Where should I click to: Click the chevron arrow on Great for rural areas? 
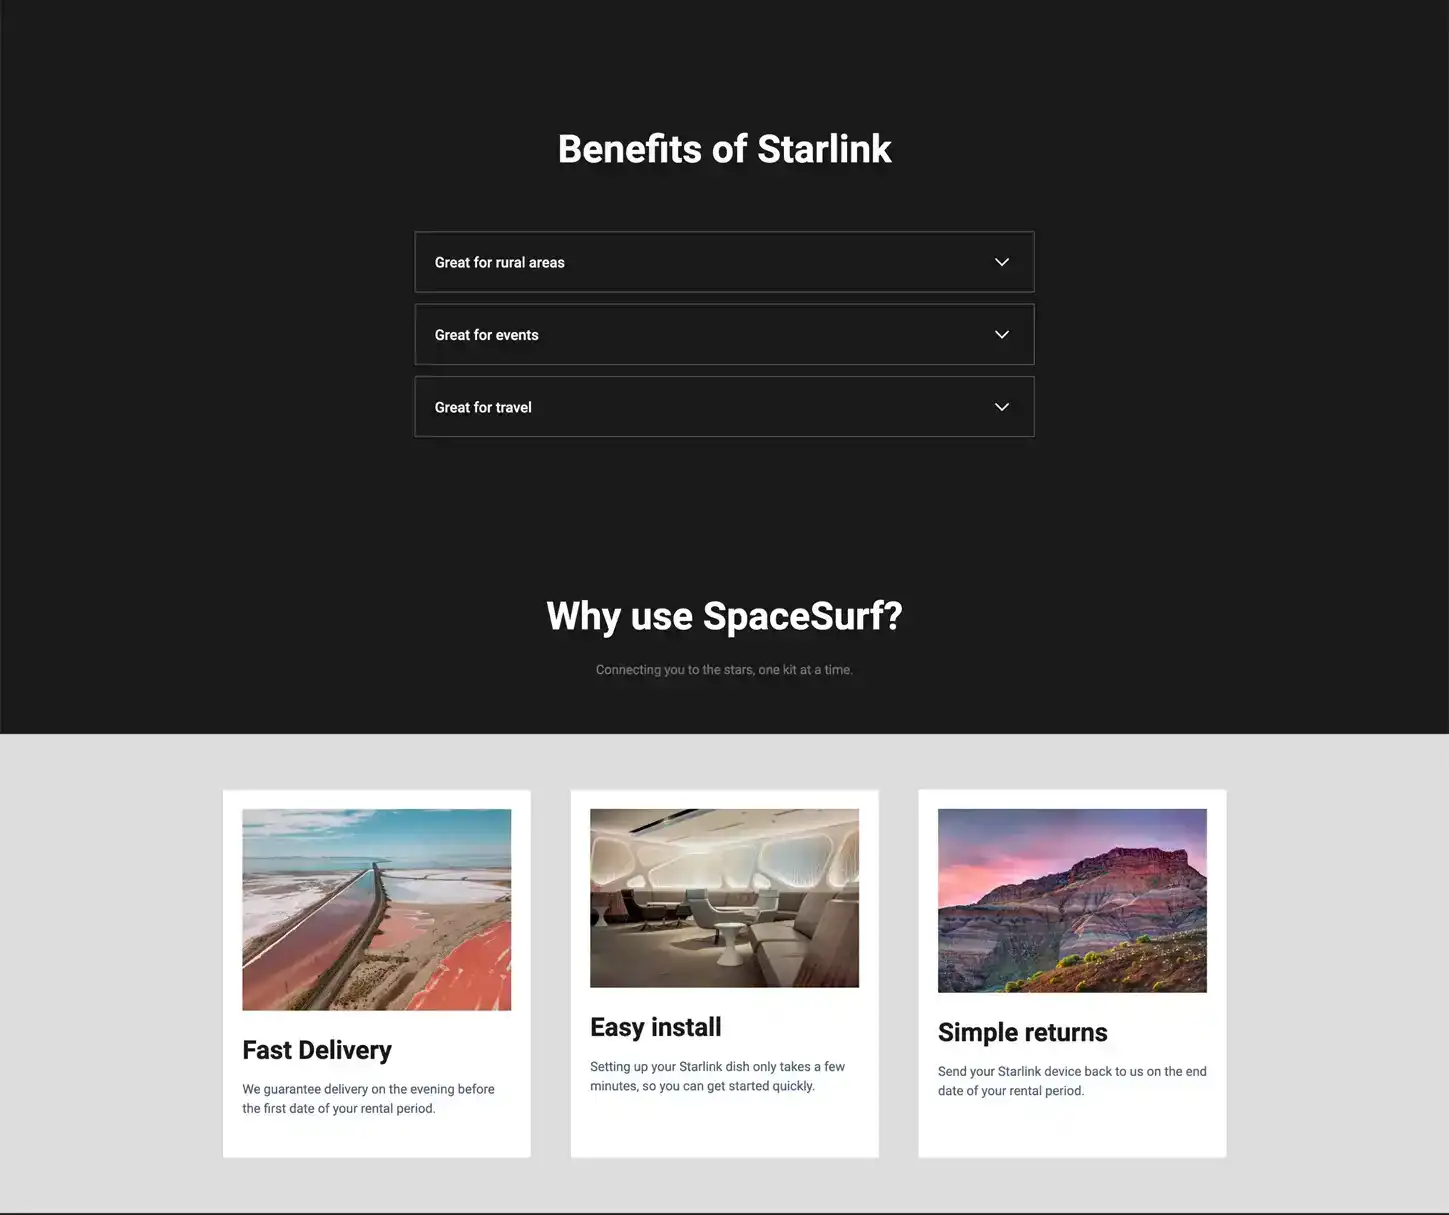coord(1001,262)
